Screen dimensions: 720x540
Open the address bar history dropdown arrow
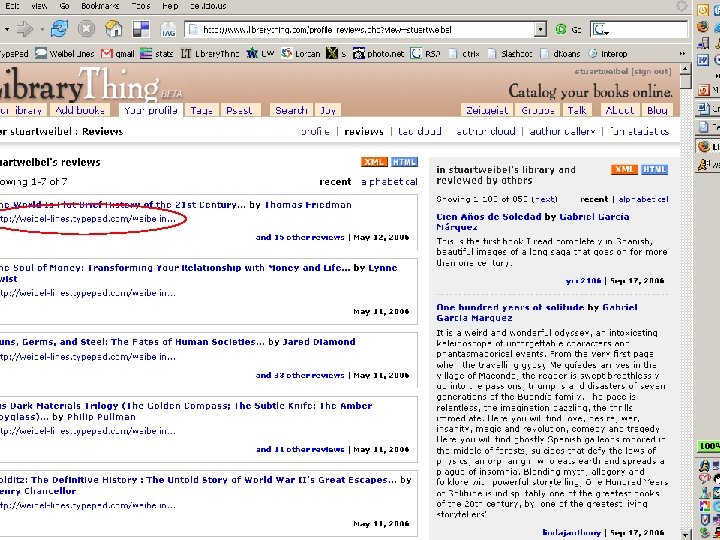[540, 30]
